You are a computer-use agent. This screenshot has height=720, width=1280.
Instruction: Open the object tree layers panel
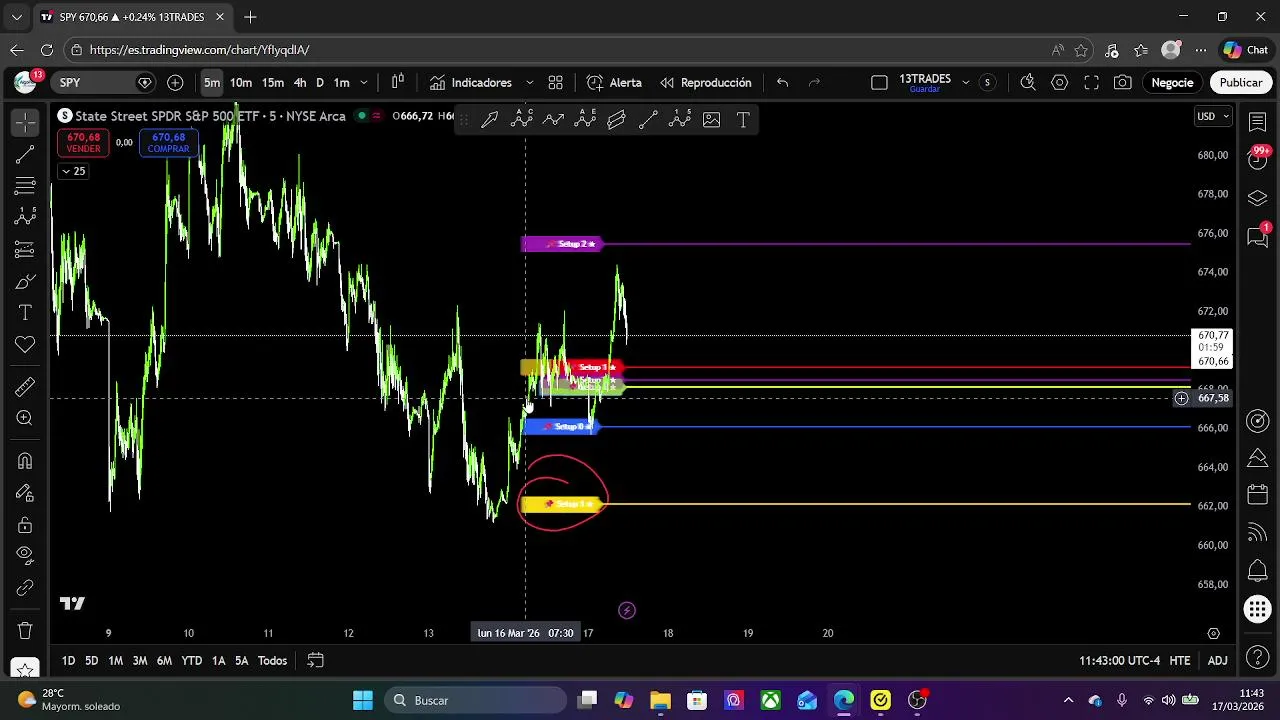(x=1258, y=198)
